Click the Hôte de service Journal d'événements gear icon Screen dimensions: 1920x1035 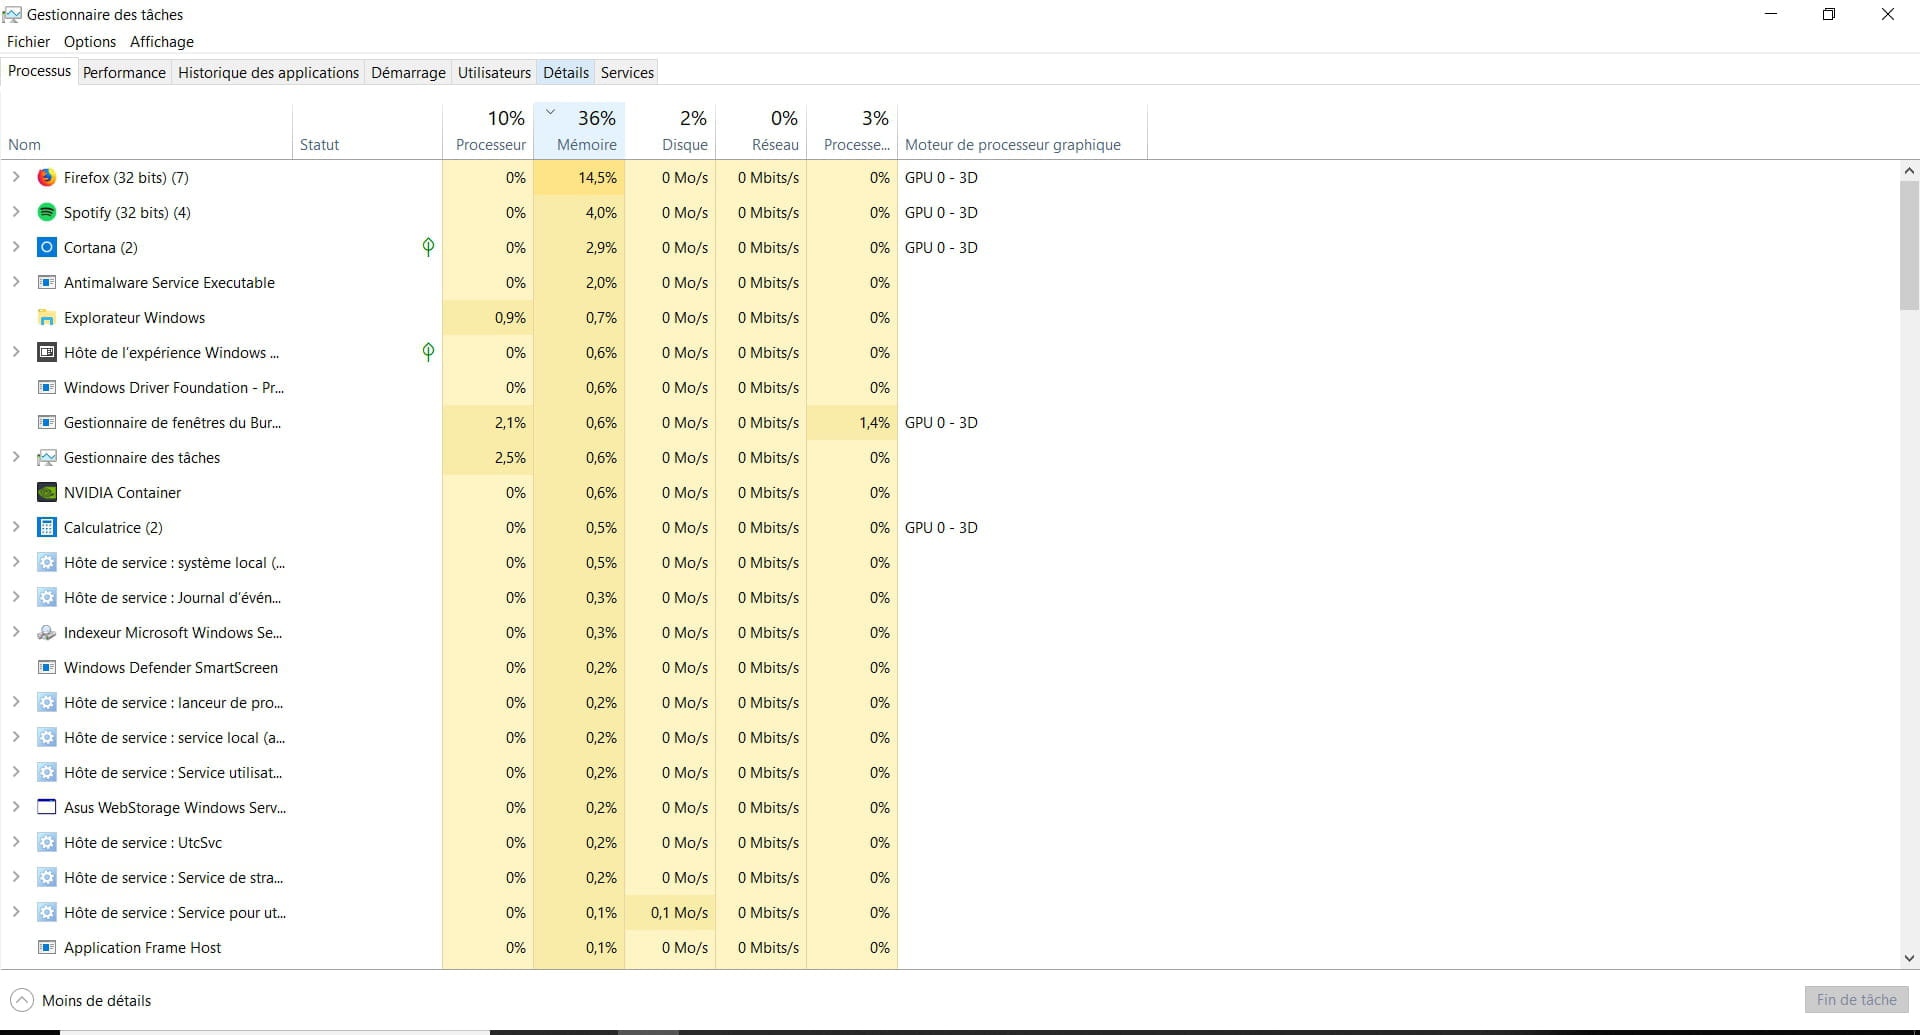click(x=46, y=597)
